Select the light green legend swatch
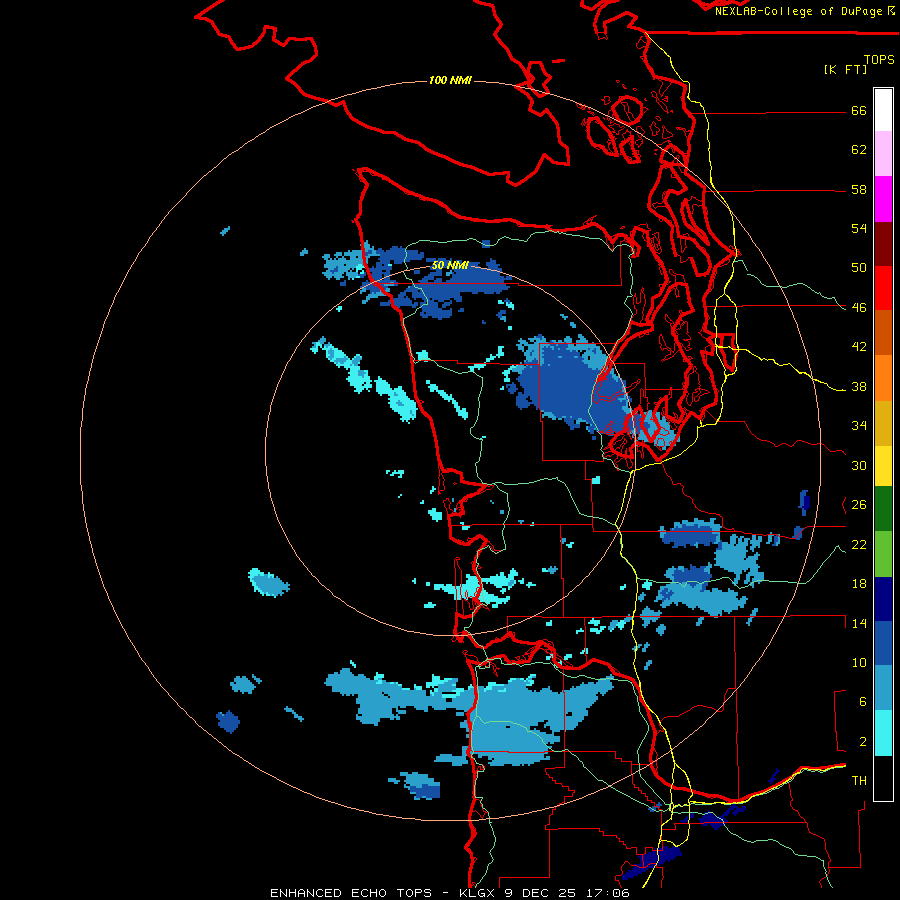The height and width of the screenshot is (900, 900). (x=883, y=554)
